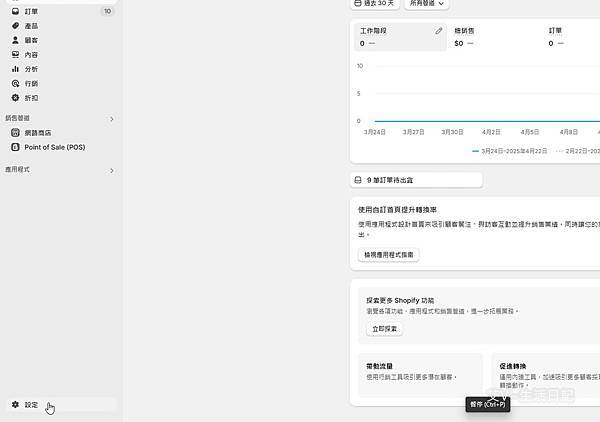
Task: Open Point of Sale (POS) channel
Action: pos(61,147)
